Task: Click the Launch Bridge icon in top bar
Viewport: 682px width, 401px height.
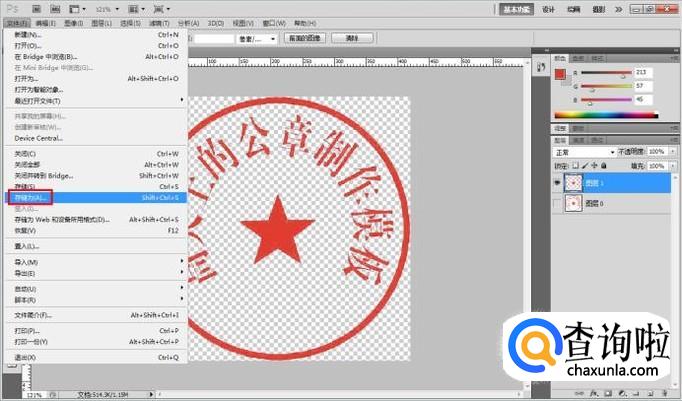Action: (x=34, y=7)
